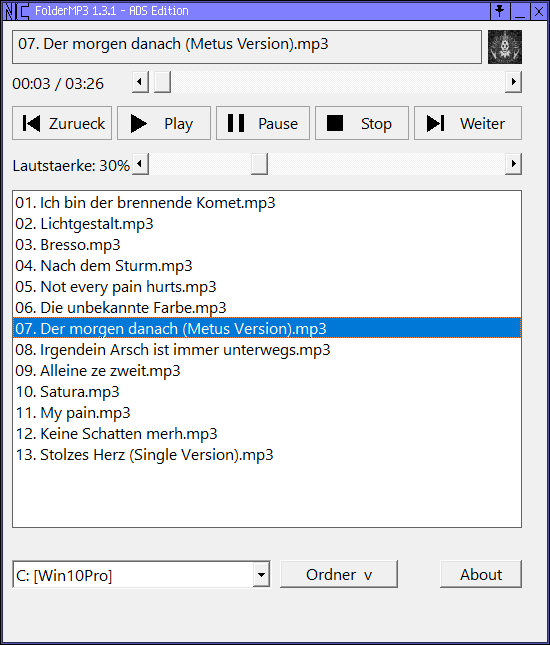Open the Ordner folder menu
The width and height of the screenshot is (550, 645).
tap(339, 574)
